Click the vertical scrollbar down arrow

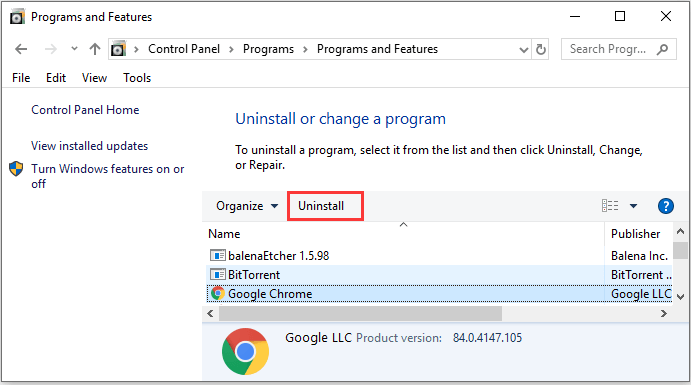pyautogui.click(x=680, y=297)
